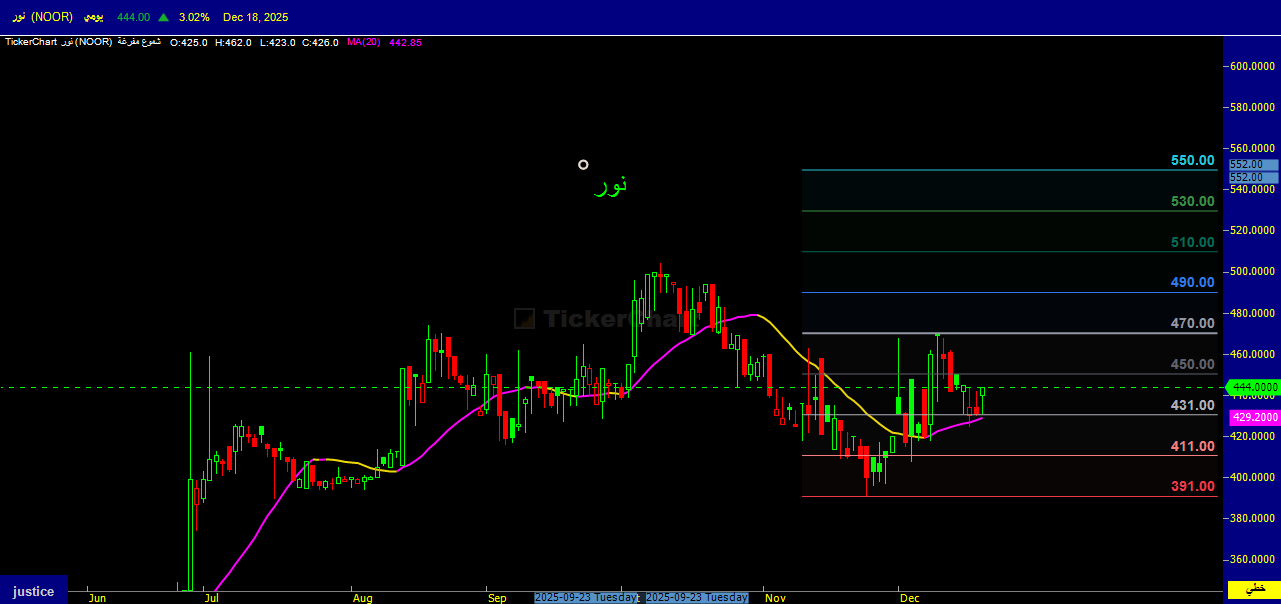
Task: Click the نور (NOOR) symbol title
Action: pos(43,17)
